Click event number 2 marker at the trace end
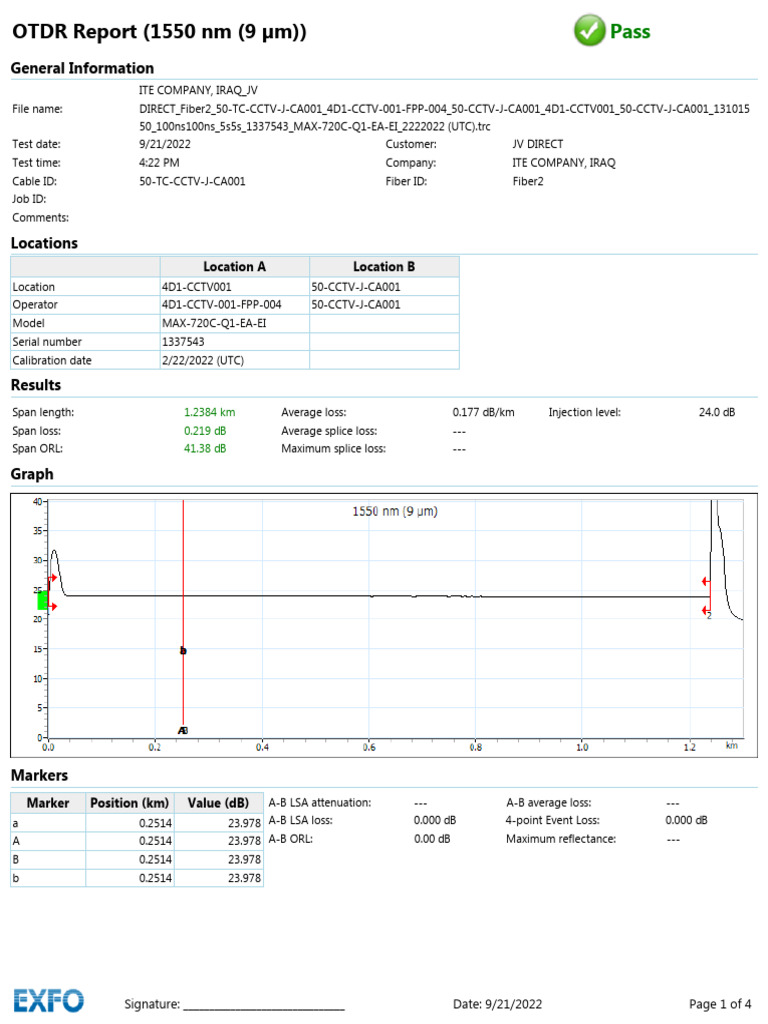Viewport: 768px width, 1024px height. [x=709, y=616]
